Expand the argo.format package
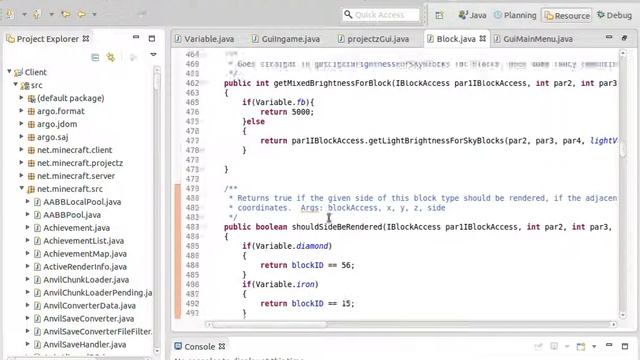The width and height of the screenshot is (640, 360). (x=22, y=111)
